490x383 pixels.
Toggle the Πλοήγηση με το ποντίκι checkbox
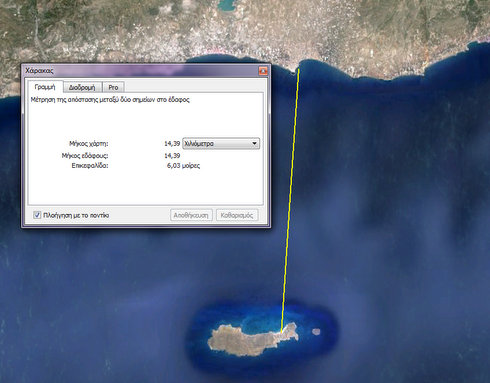(x=37, y=215)
